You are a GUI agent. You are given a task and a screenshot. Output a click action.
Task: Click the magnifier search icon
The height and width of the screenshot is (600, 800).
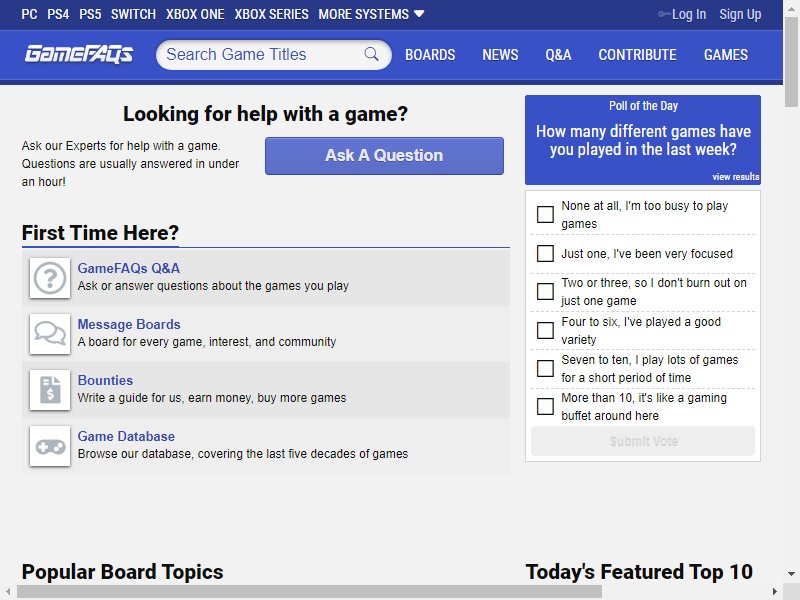tap(371, 54)
